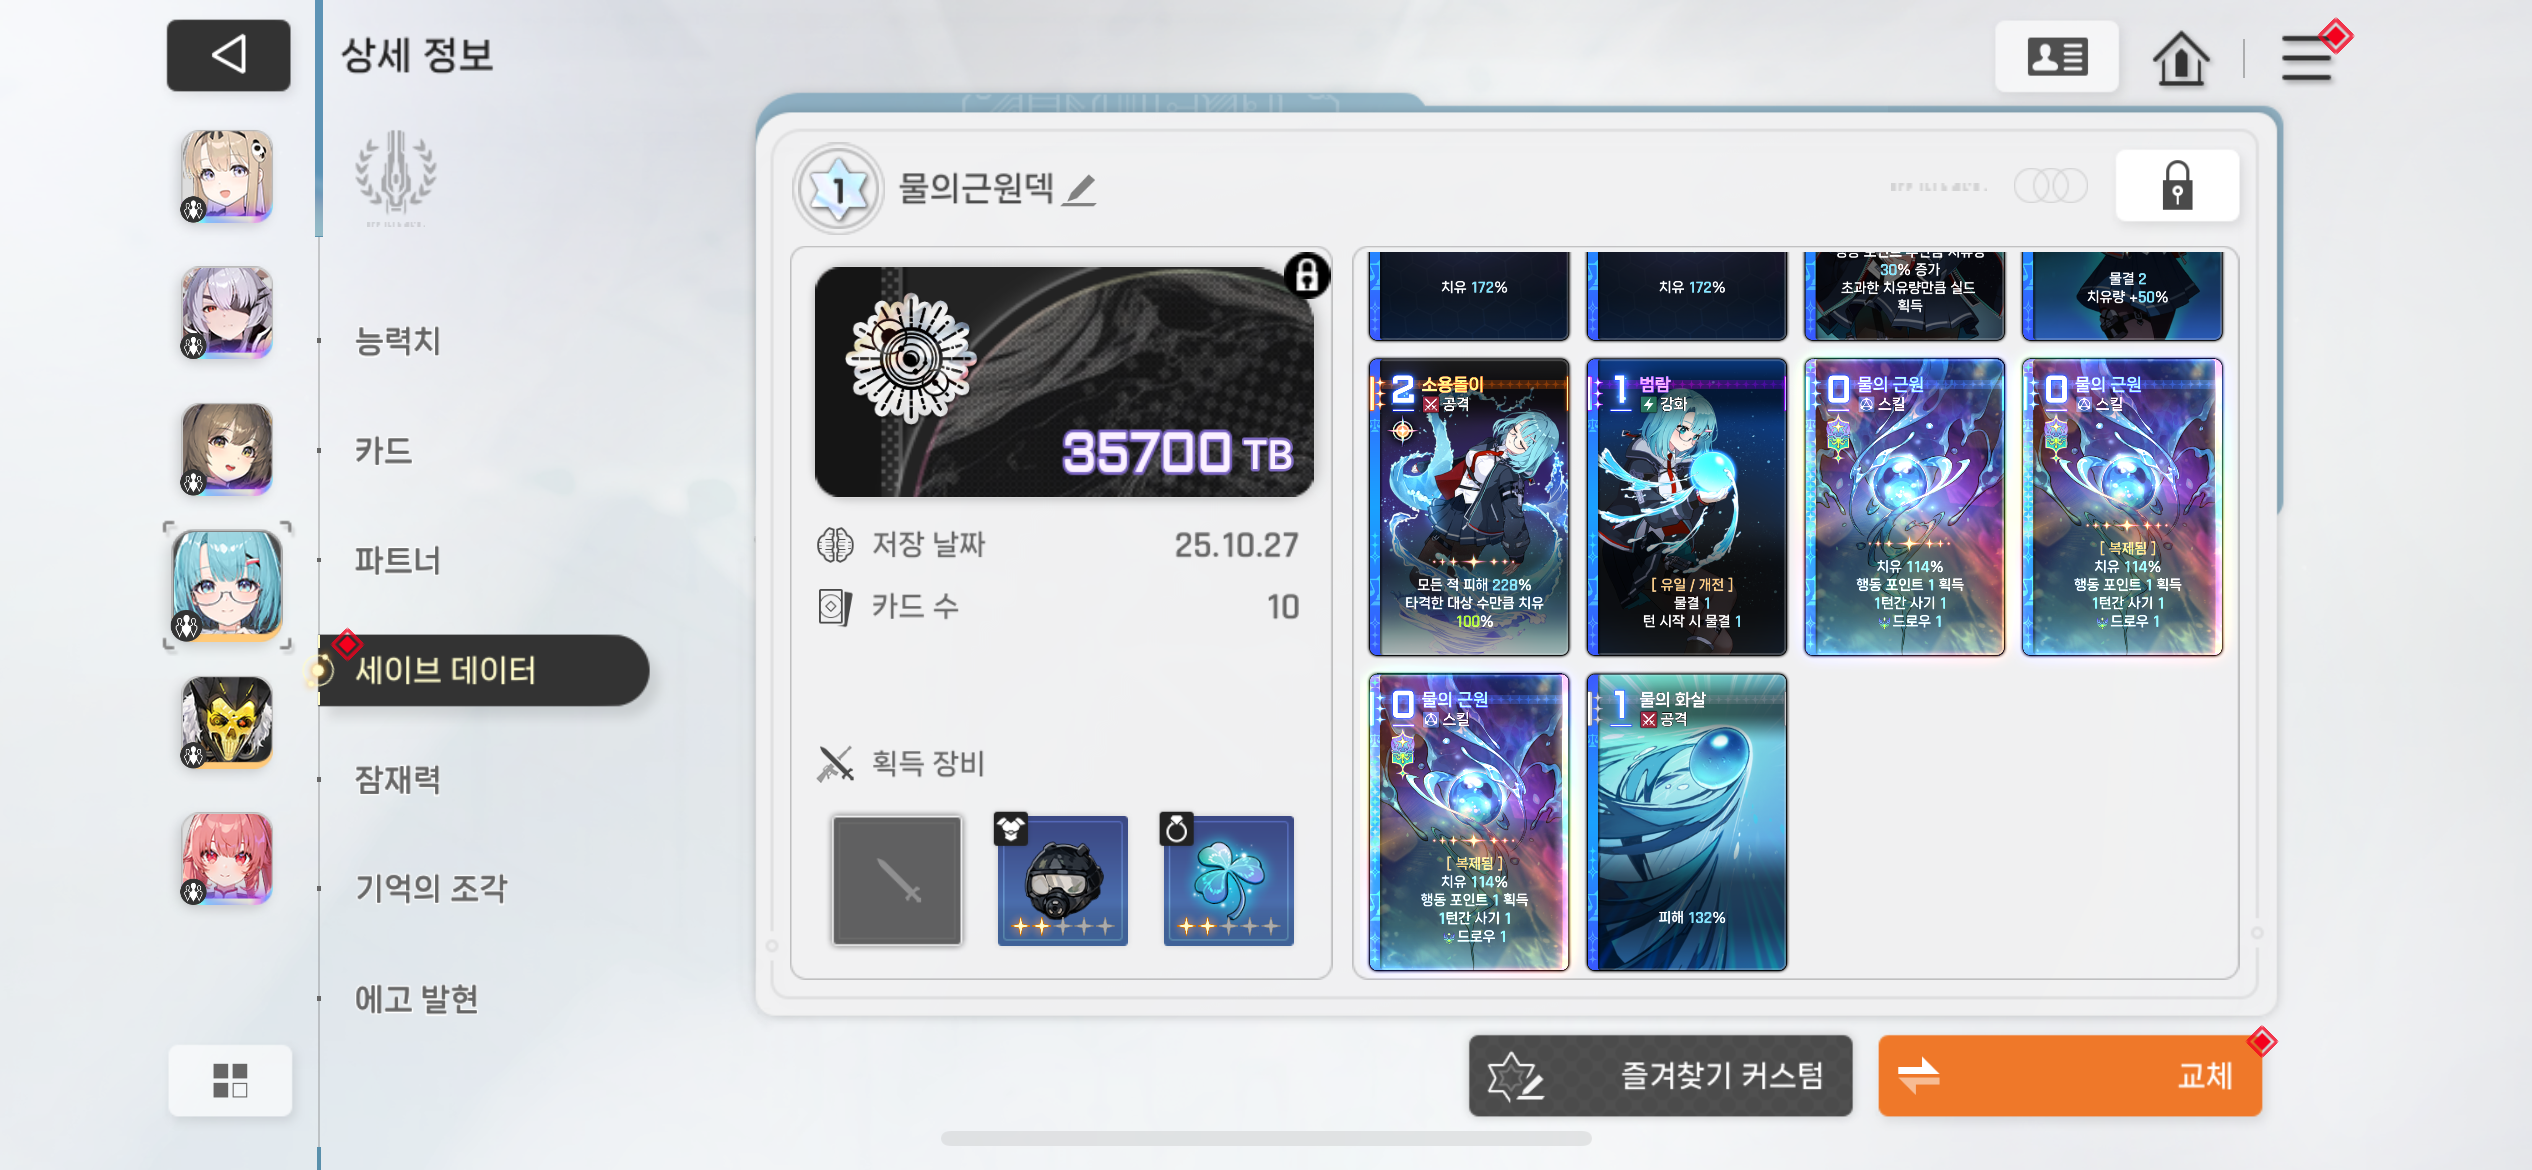Click the 즐겨찾기 커스텀 button
Image resolution: width=2532 pixels, height=1170 pixels.
1660,1076
